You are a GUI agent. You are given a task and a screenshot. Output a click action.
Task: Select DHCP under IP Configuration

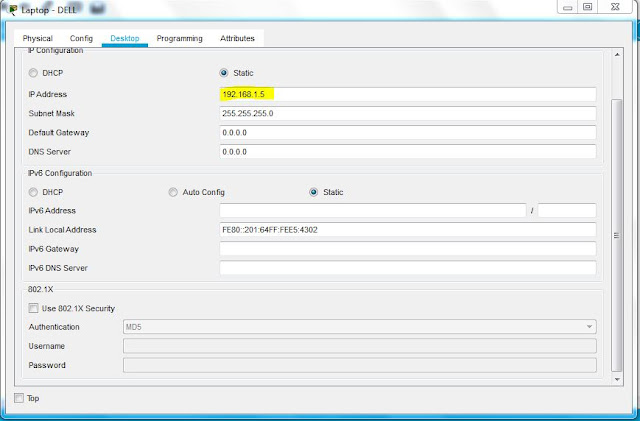pyautogui.click(x=33, y=73)
